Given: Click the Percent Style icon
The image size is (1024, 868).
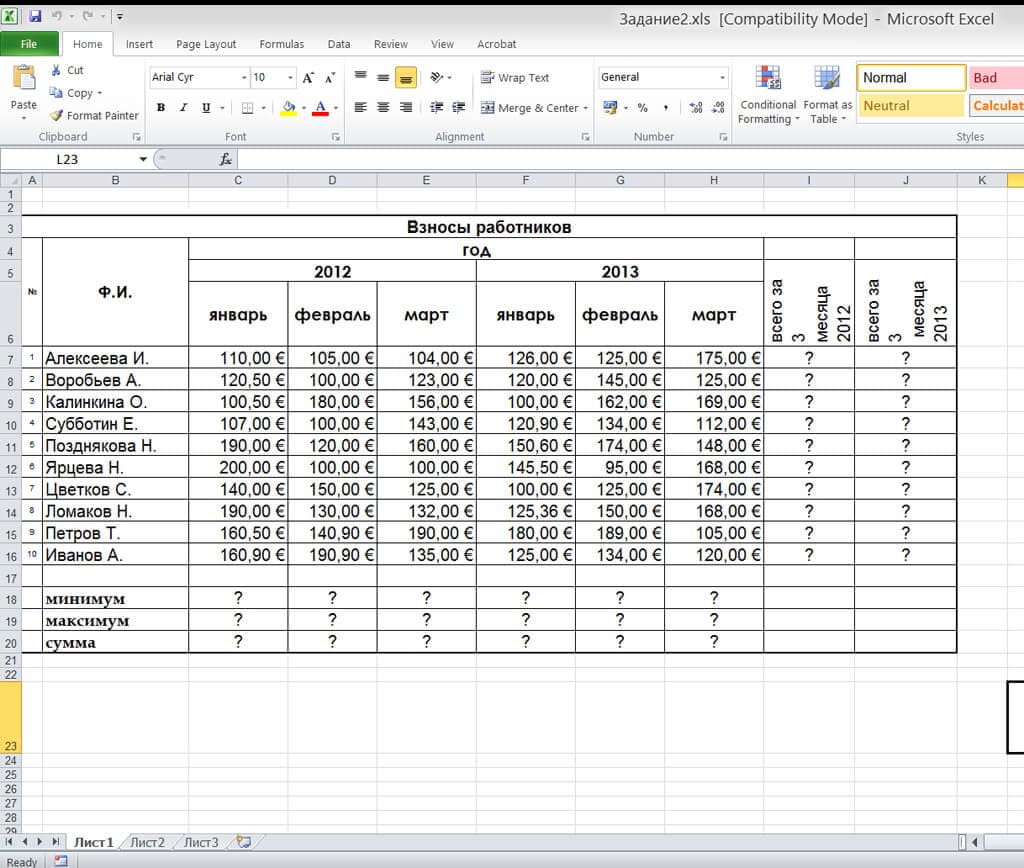Looking at the screenshot, I should click(642, 108).
